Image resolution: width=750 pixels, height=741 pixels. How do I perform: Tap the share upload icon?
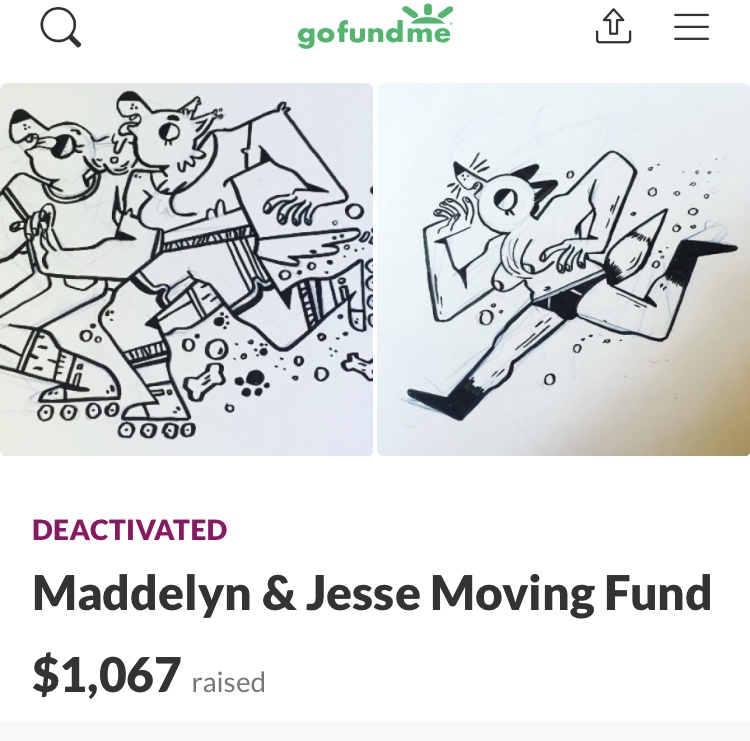(x=613, y=27)
